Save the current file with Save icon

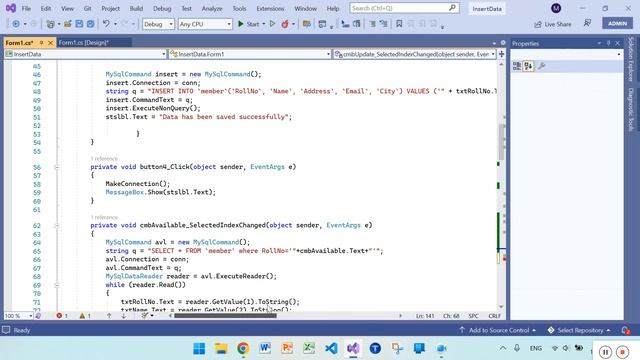[79, 24]
